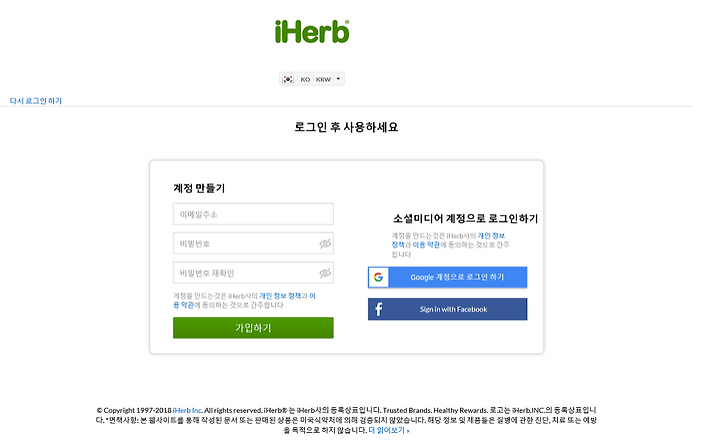
Task: Select the KO language label
Action: tap(305, 79)
